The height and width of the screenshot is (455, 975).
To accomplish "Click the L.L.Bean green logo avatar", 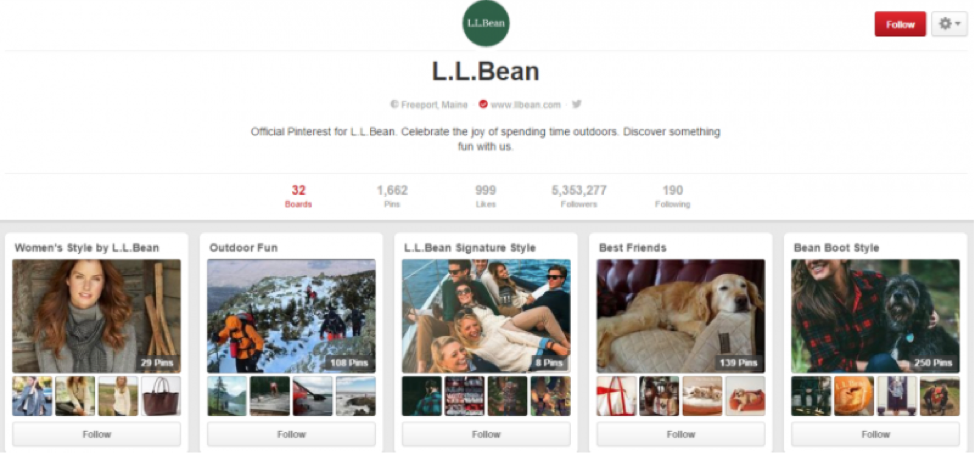I will (486, 23).
